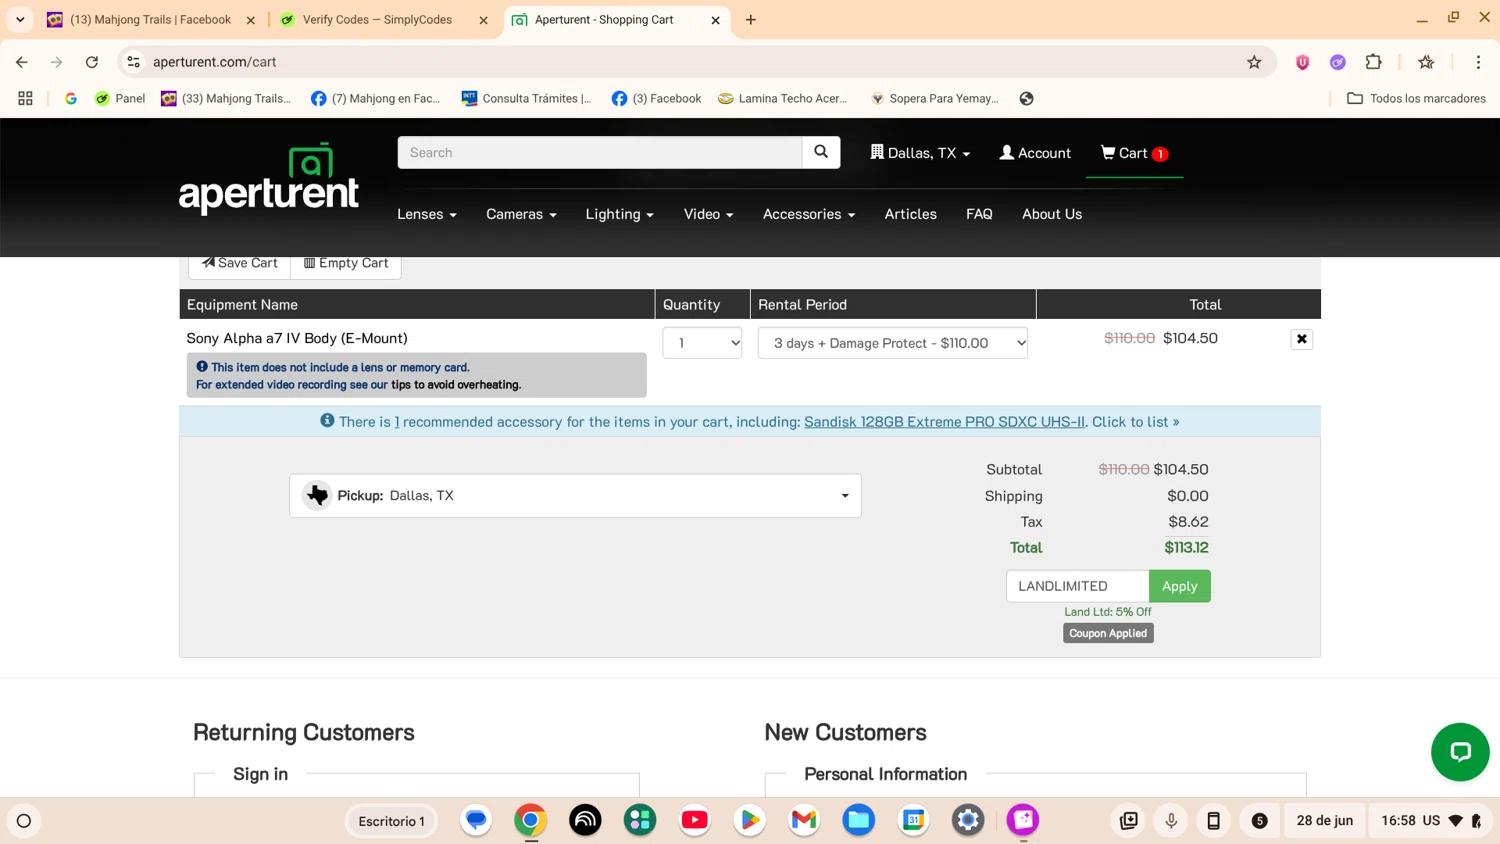1500x844 pixels.
Task: Click the address bar URL
Action: pos(215,62)
